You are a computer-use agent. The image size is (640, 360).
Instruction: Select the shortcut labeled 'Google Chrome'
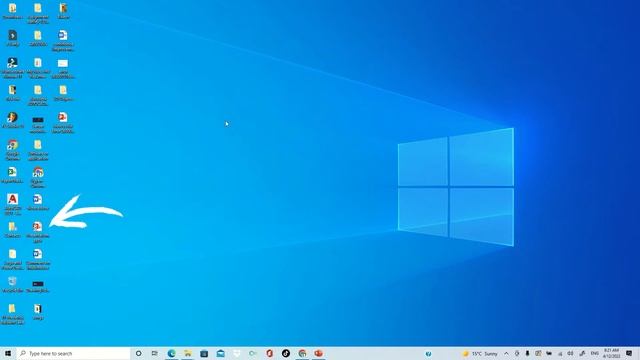coord(13,150)
